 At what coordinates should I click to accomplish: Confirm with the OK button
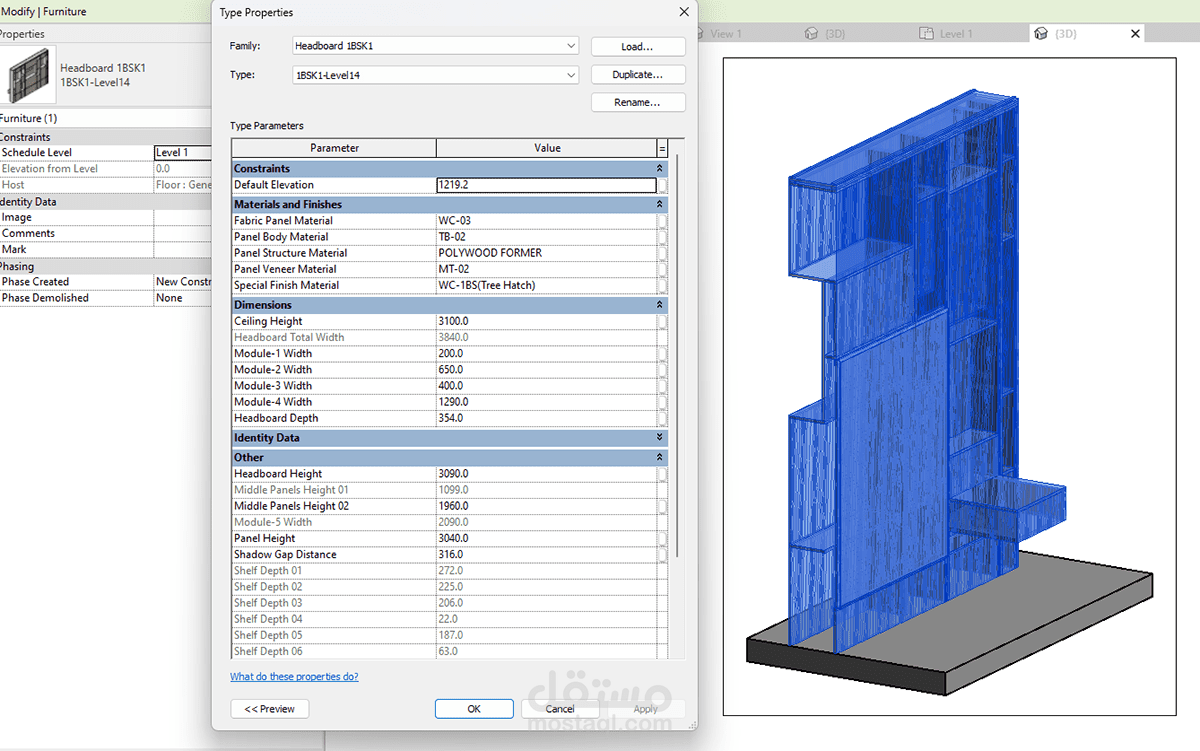(x=474, y=708)
